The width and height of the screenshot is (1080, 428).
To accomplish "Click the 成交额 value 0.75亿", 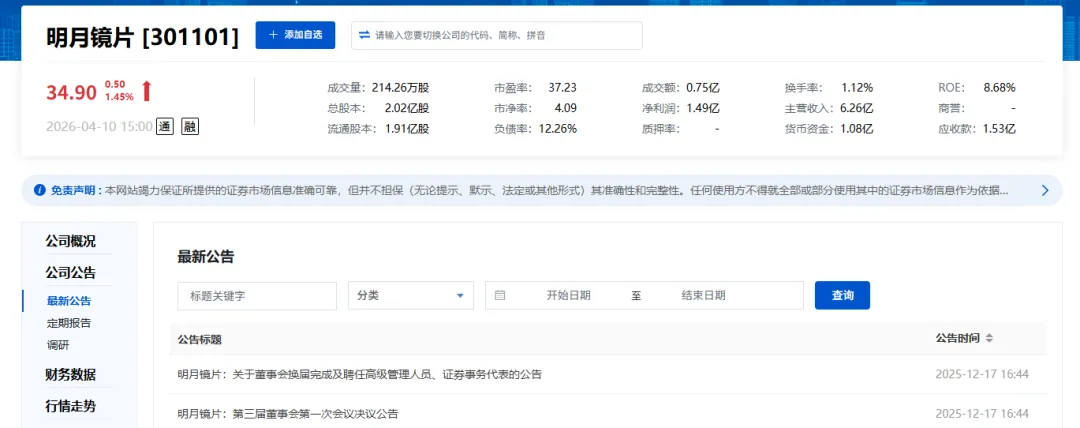I will 703,88.
